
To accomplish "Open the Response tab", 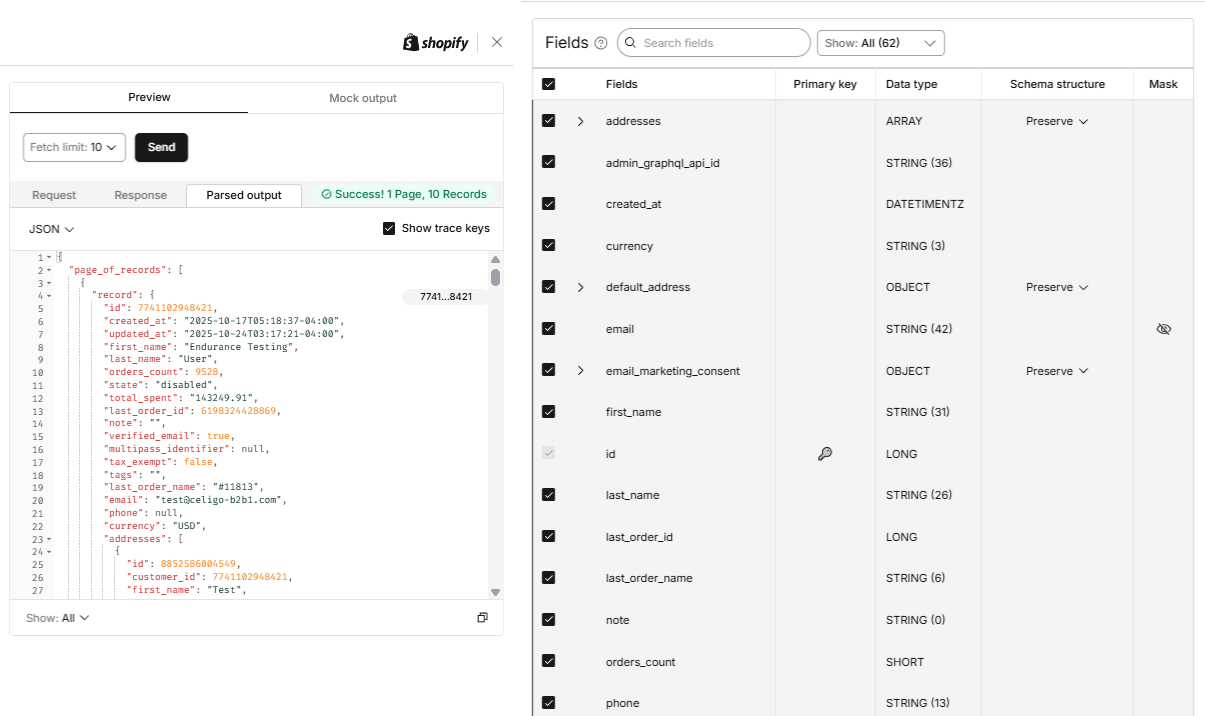I will [140, 195].
